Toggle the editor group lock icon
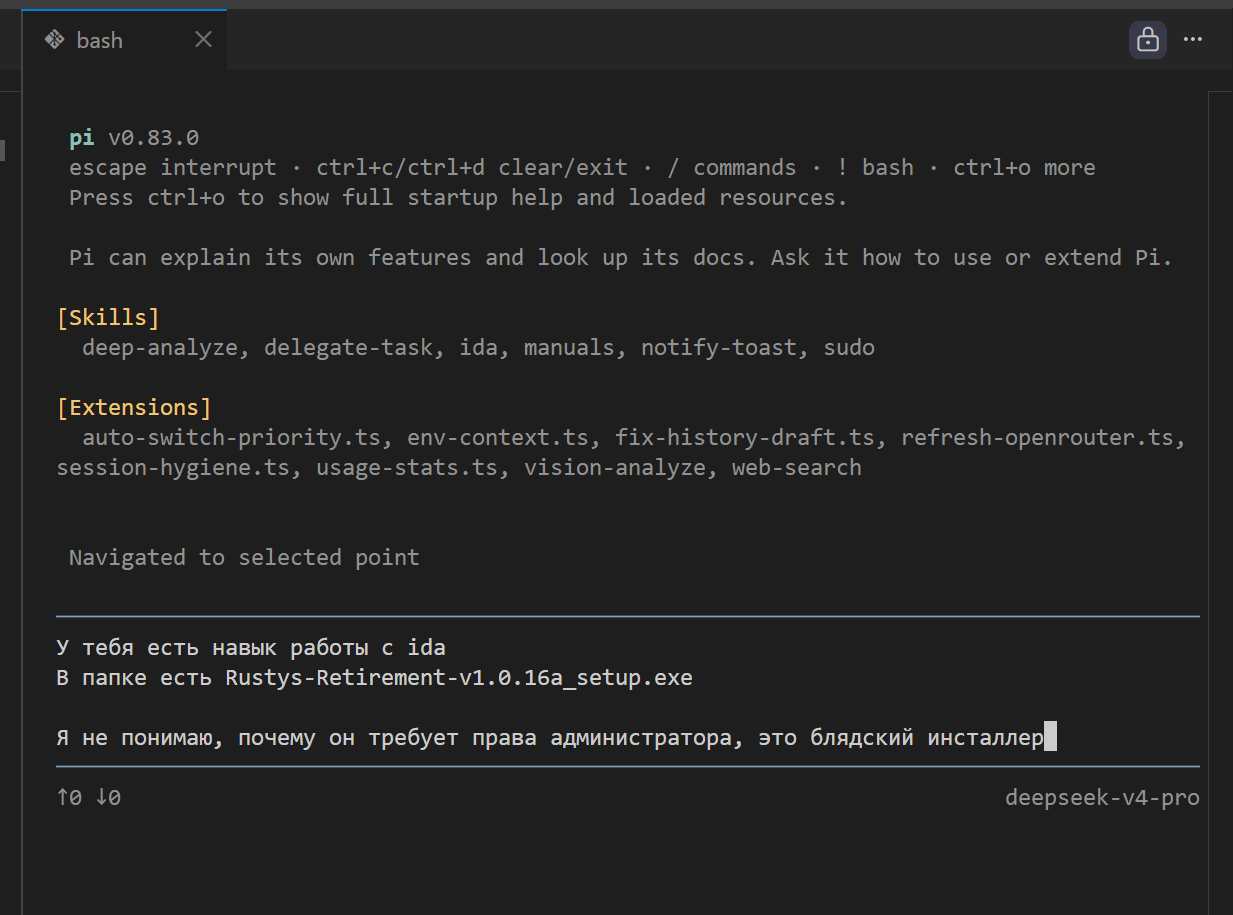This screenshot has height=915, width=1233. [1148, 40]
